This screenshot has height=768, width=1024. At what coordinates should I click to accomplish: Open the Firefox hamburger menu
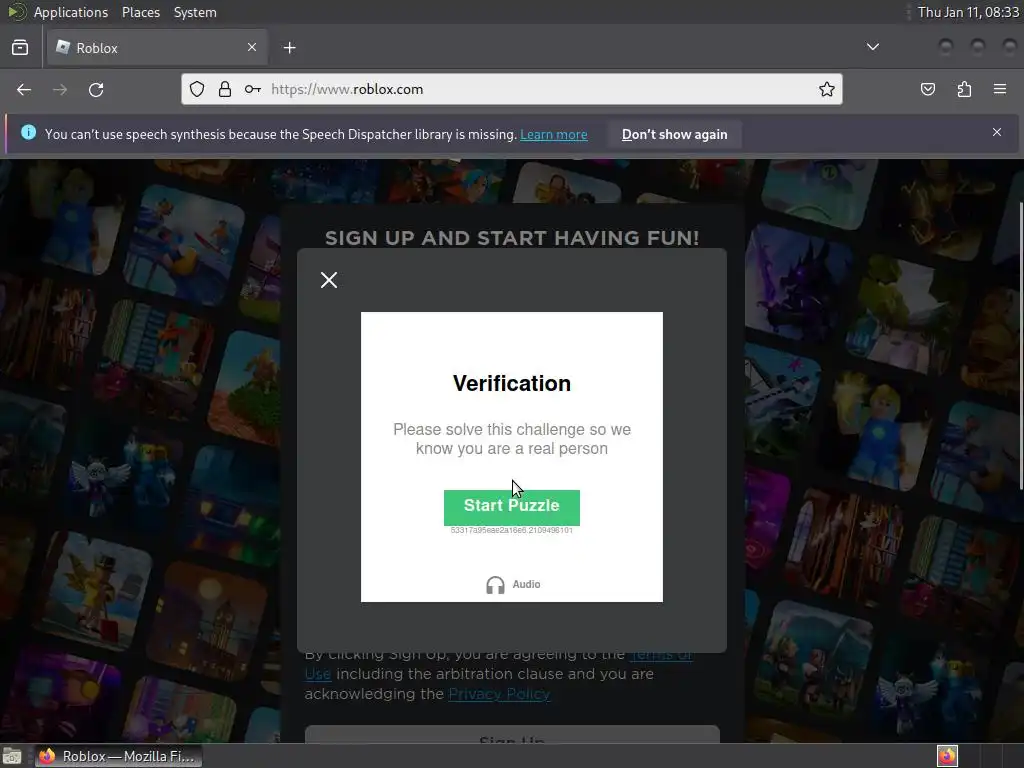pos(1000,89)
